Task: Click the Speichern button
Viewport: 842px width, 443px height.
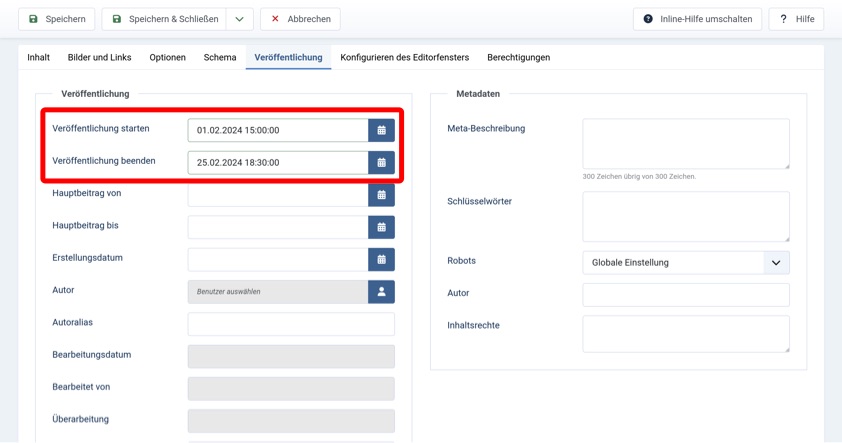Action: [57, 19]
